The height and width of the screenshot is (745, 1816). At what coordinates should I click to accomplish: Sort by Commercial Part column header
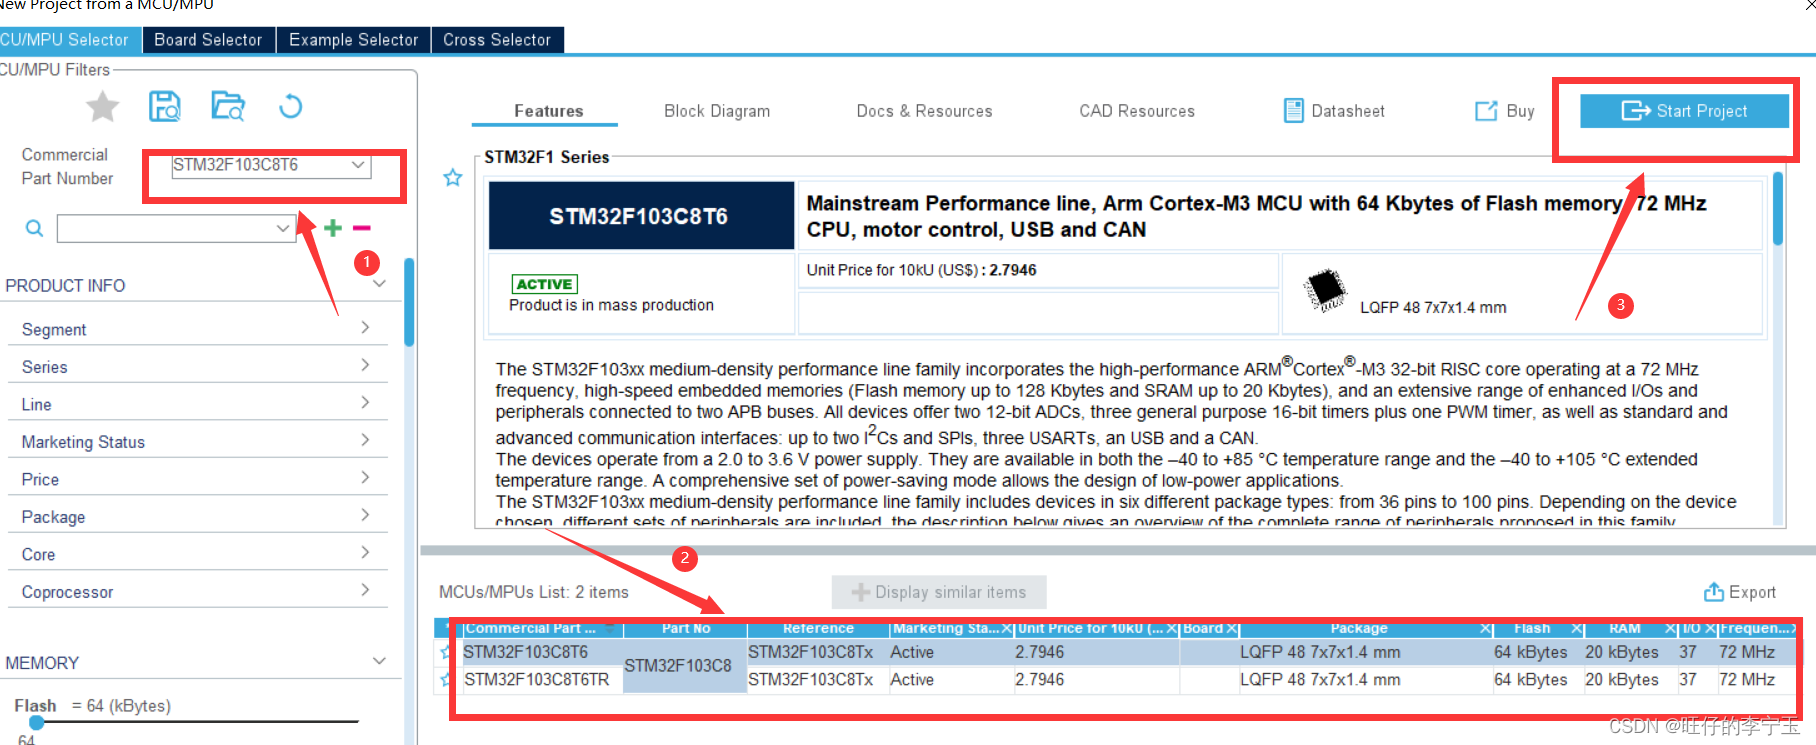tap(531, 628)
